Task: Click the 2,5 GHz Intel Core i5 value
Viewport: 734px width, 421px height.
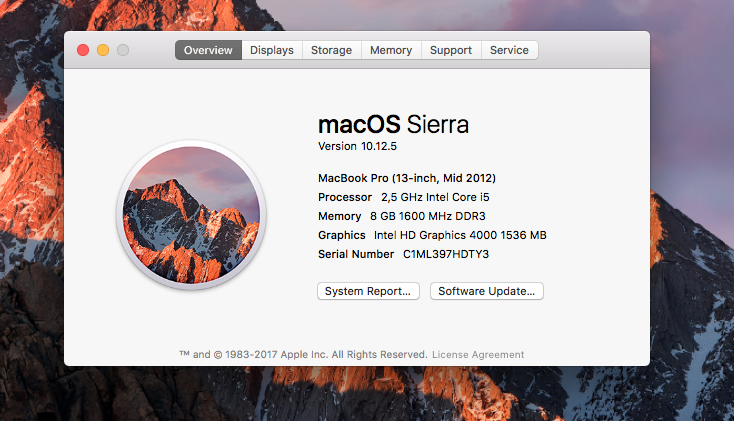Action: click(x=435, y=197)
